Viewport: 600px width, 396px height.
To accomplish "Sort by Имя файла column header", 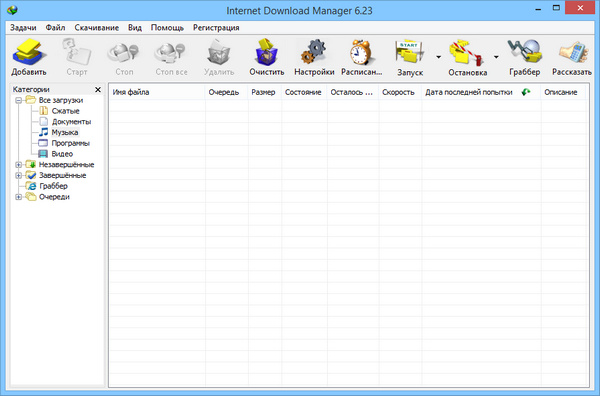I will [x=157, y=92].
